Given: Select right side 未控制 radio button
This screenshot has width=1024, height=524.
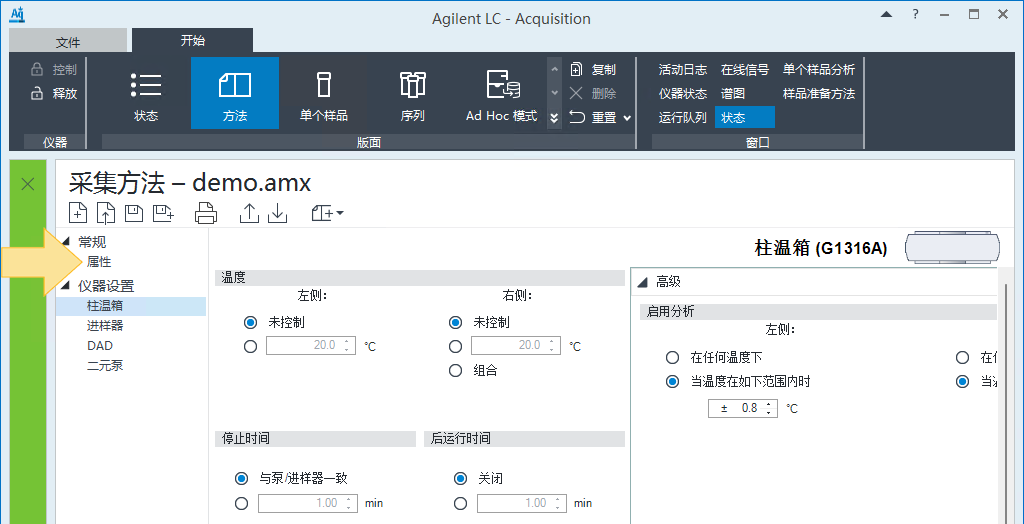Looking at the screenshot, I should (x=456, y=322).
